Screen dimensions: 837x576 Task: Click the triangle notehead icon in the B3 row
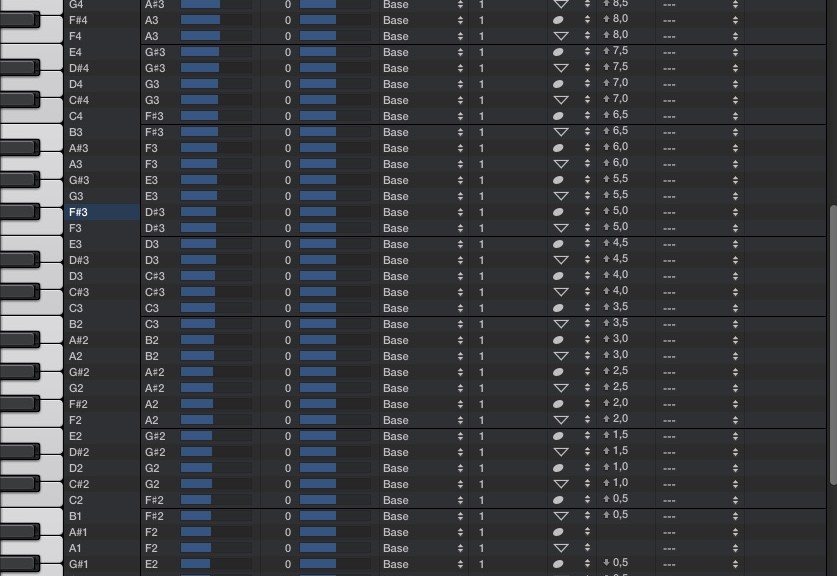click(560, 132)
